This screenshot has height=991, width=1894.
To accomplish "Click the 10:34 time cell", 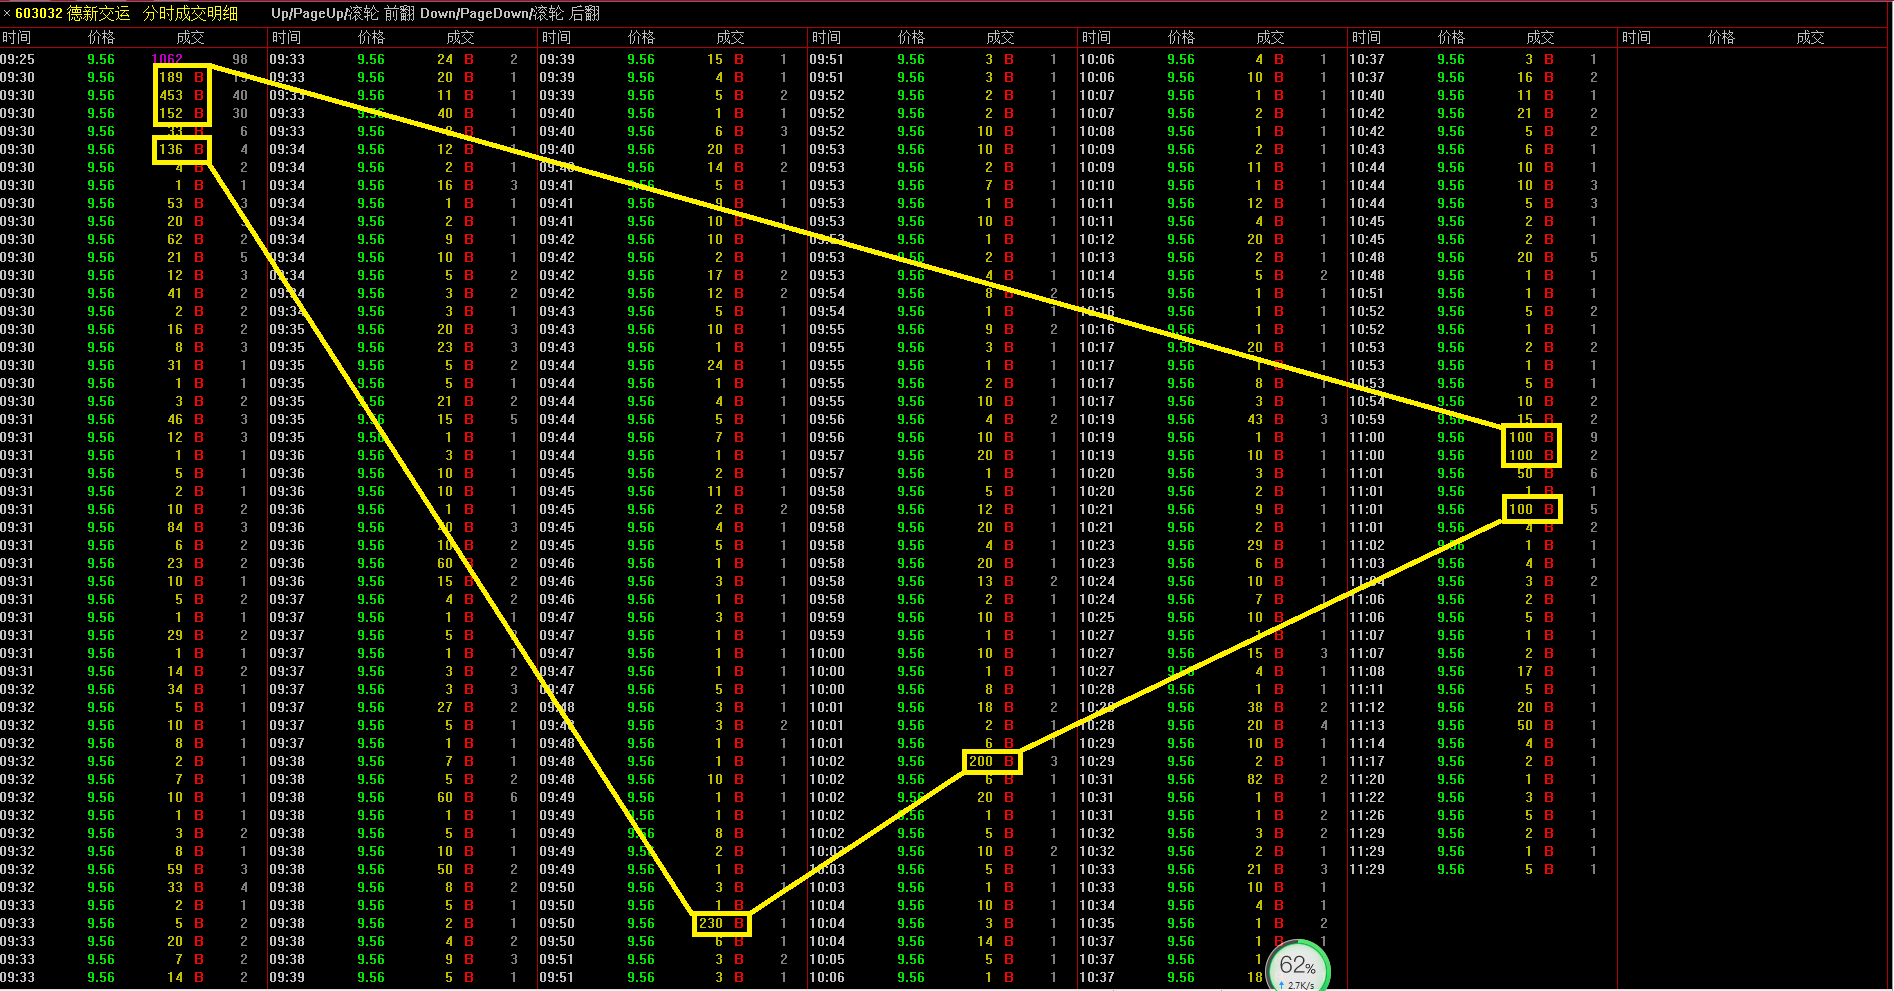I will click(1097, 905).
